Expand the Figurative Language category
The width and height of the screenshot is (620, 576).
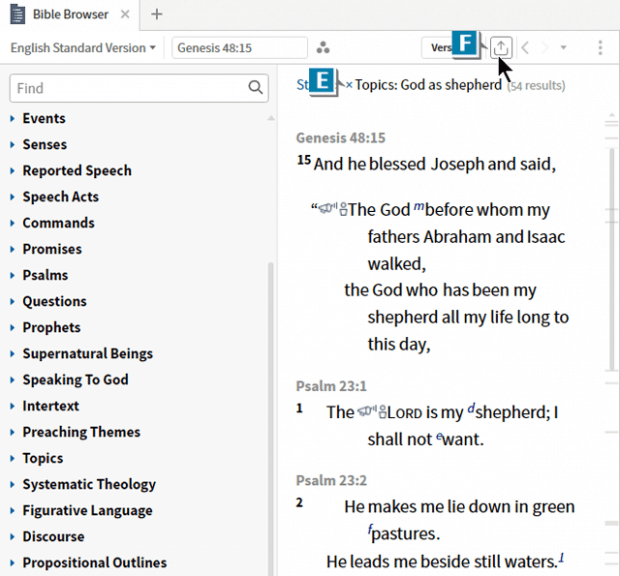(x=12, y=511)
